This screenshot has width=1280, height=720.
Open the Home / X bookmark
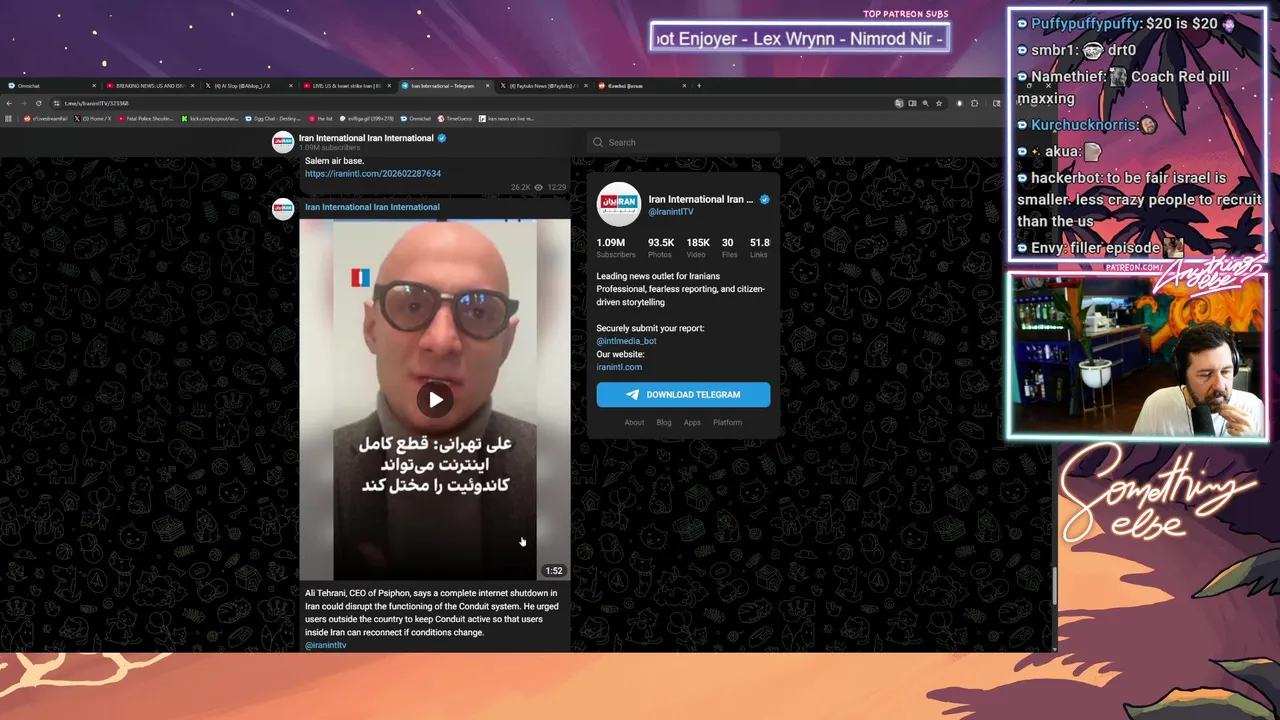(92, 118)
